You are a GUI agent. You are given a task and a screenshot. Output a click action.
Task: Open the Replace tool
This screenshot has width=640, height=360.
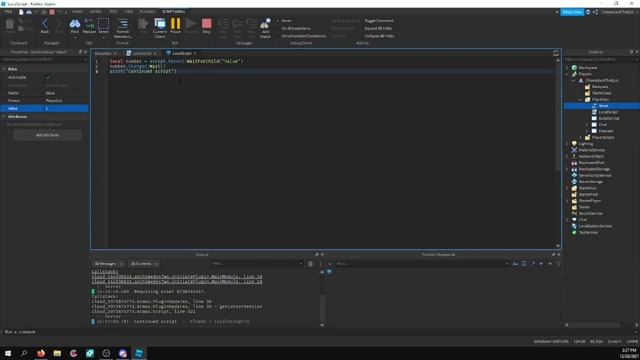click(89, 26)
